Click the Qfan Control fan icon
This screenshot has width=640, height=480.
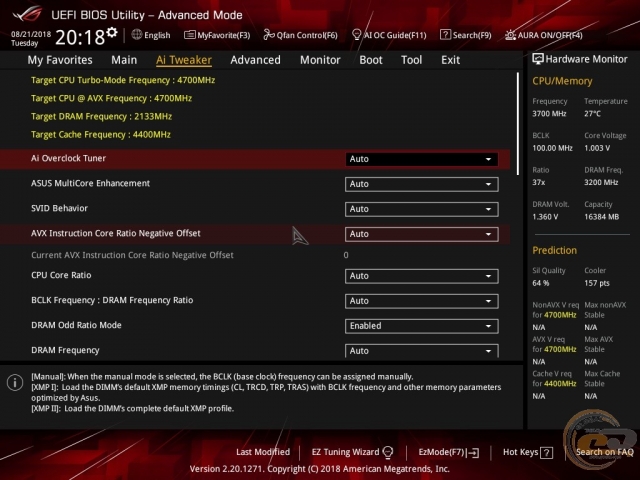coord(269,35)
